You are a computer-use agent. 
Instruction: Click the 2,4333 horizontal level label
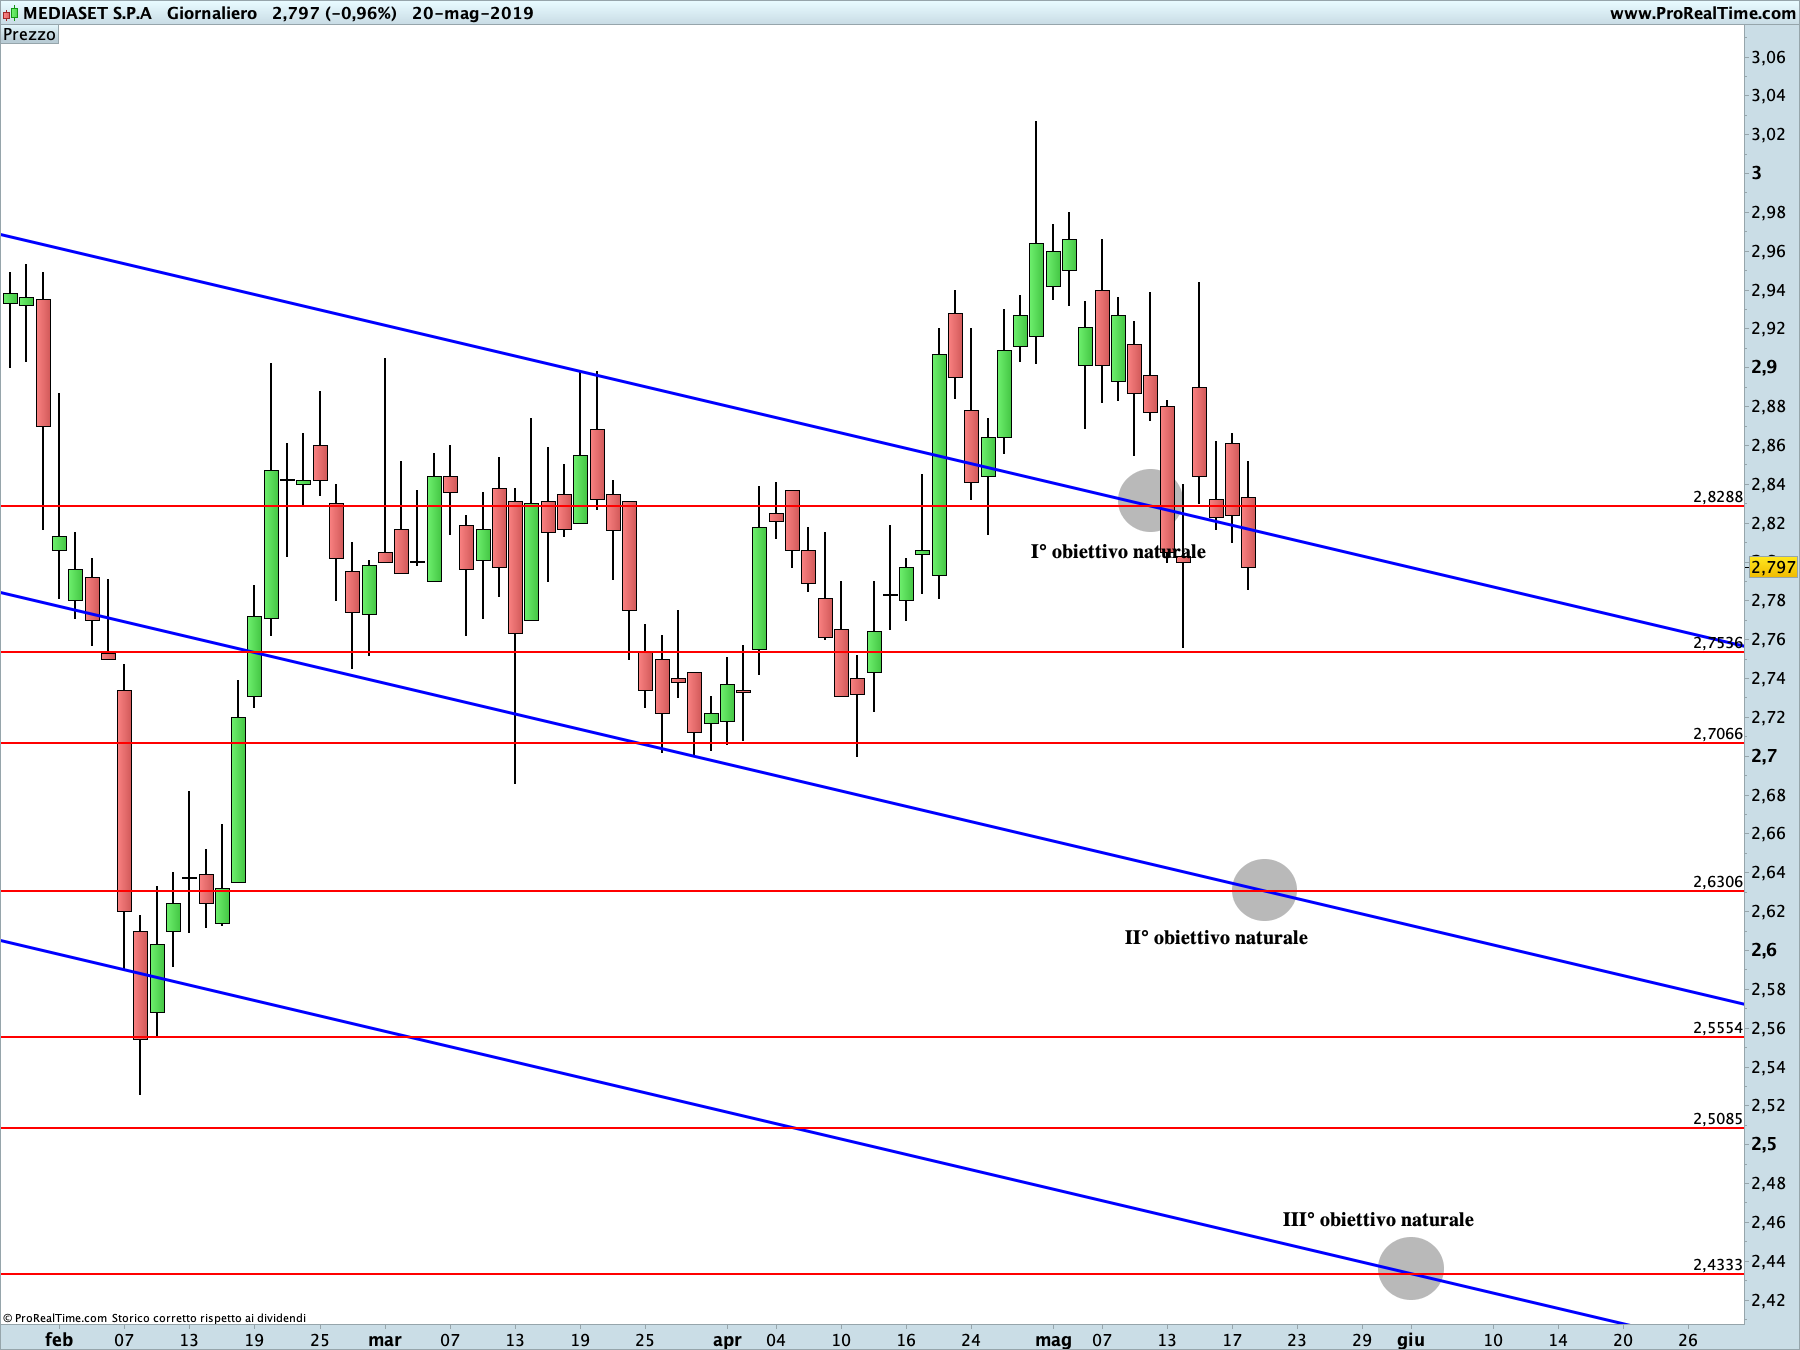click(1717, 1264)
